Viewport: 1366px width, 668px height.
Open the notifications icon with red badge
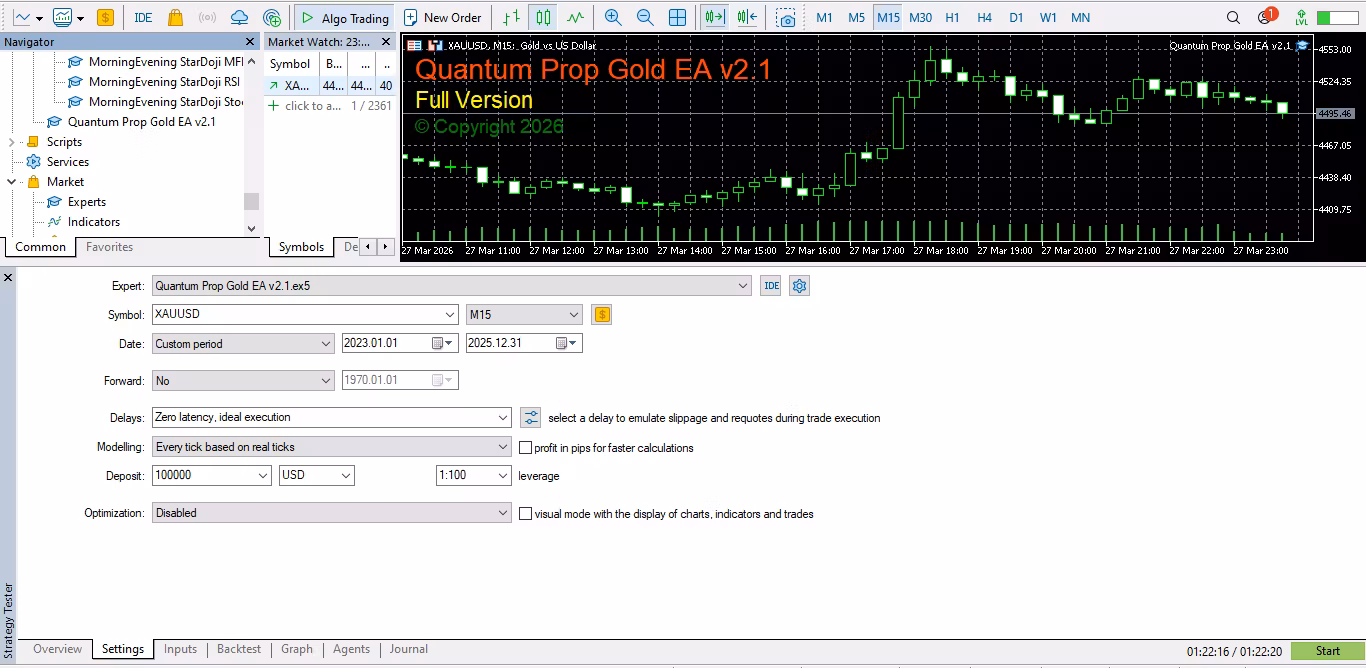click(x=1266, y=17)
